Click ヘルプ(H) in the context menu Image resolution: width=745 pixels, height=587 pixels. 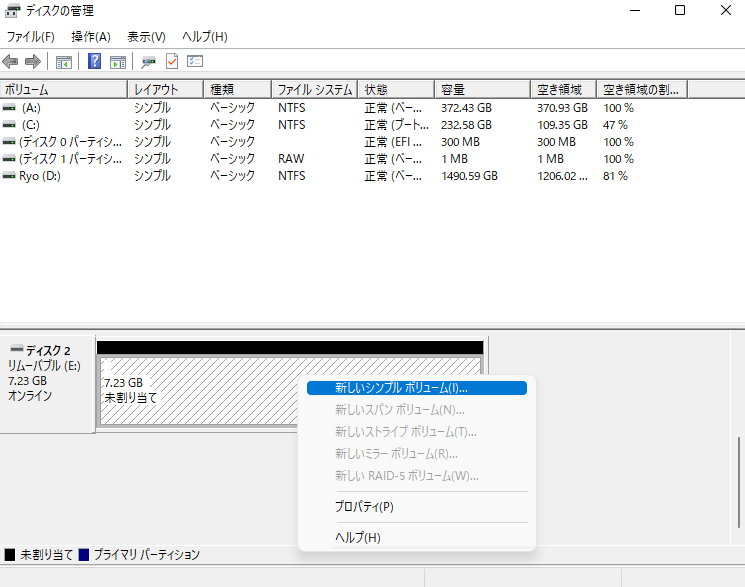(x=358, y=538)
